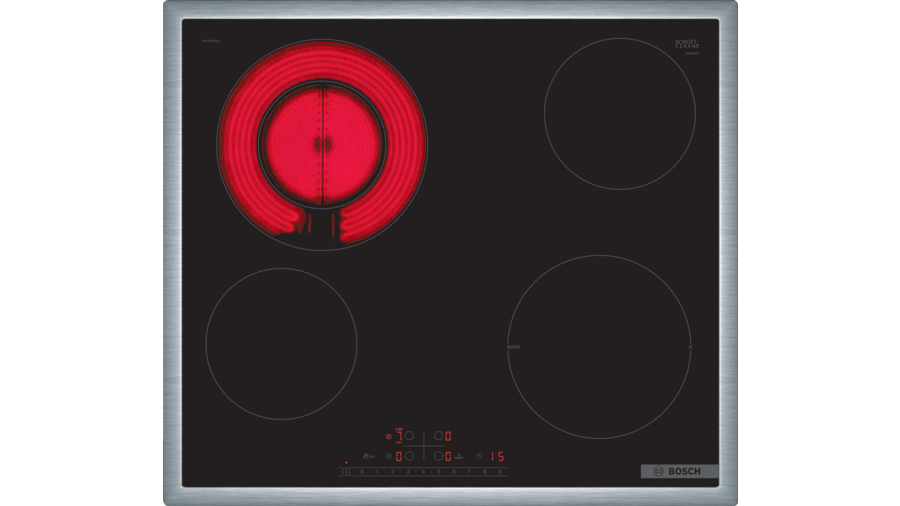Click the Bosch logo badge
The width and height of the screenshot is (900, 506).
[x=679, y=471]
